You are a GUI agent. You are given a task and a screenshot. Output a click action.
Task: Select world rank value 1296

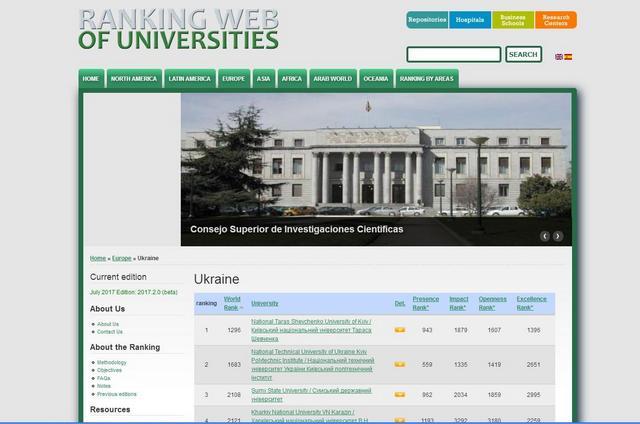click(x=234, y=330)
